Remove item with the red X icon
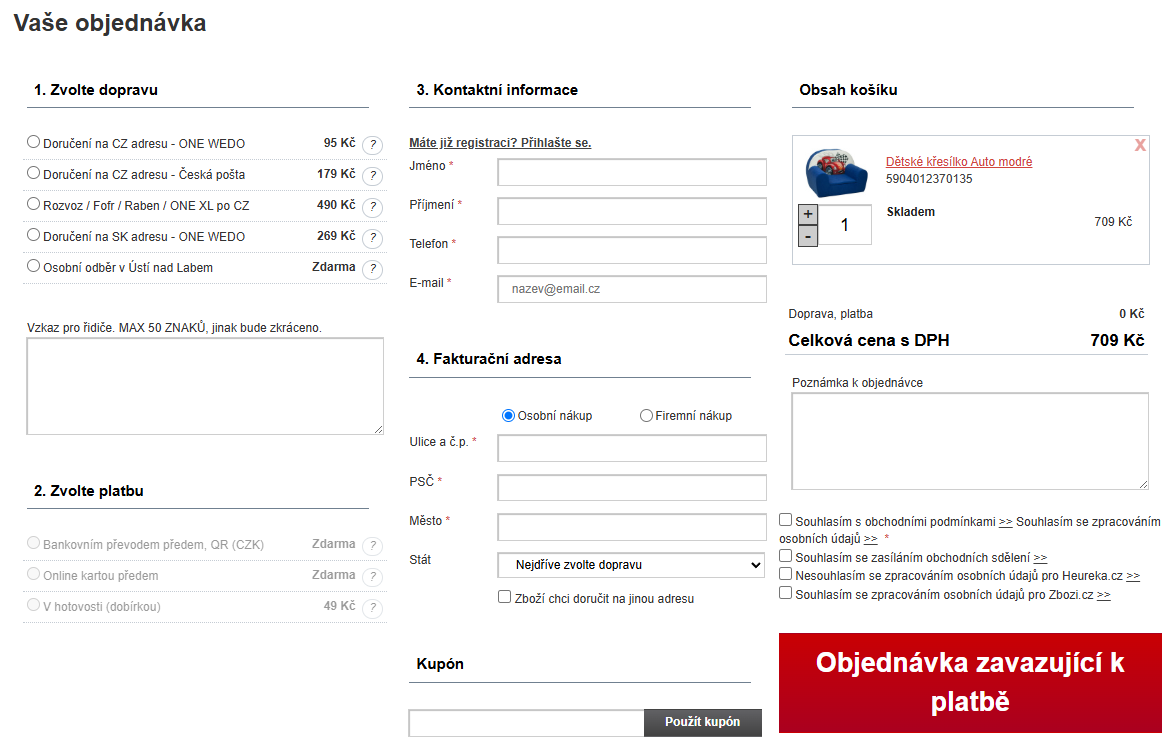Viewport: 1171px width, 747px height. (x=1140, y=146)
